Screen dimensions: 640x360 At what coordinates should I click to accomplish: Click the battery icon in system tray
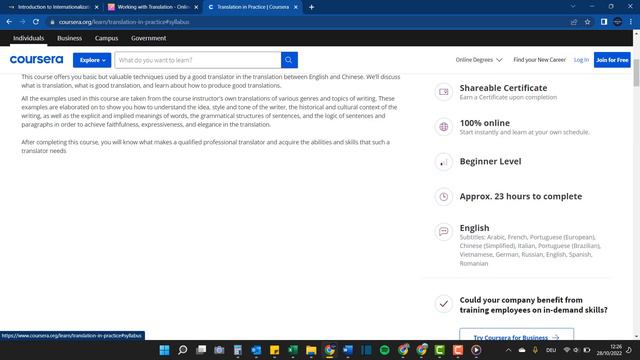587,350
